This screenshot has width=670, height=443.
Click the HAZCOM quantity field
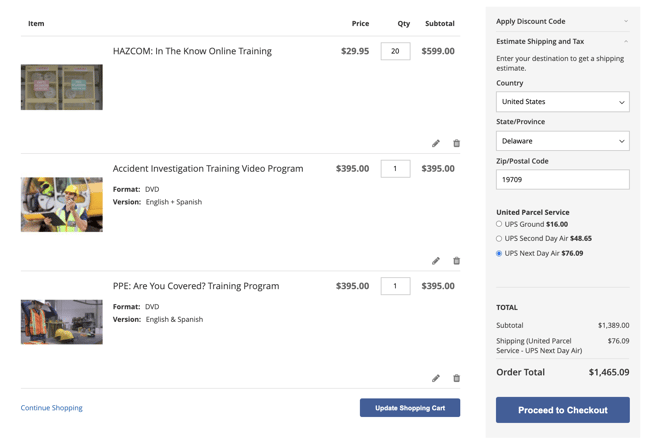(395, 51)
